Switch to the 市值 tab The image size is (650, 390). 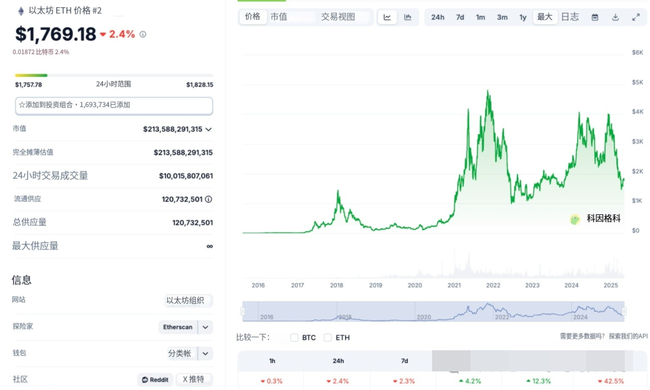click(x=279, y=17)
